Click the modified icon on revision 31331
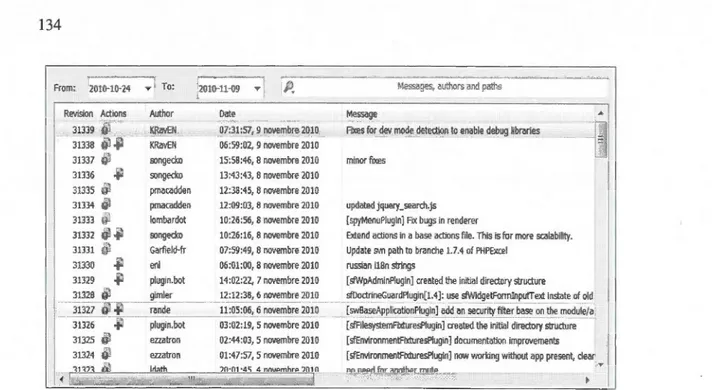Screen dimensions: 712x390 [x=106, y=249]
